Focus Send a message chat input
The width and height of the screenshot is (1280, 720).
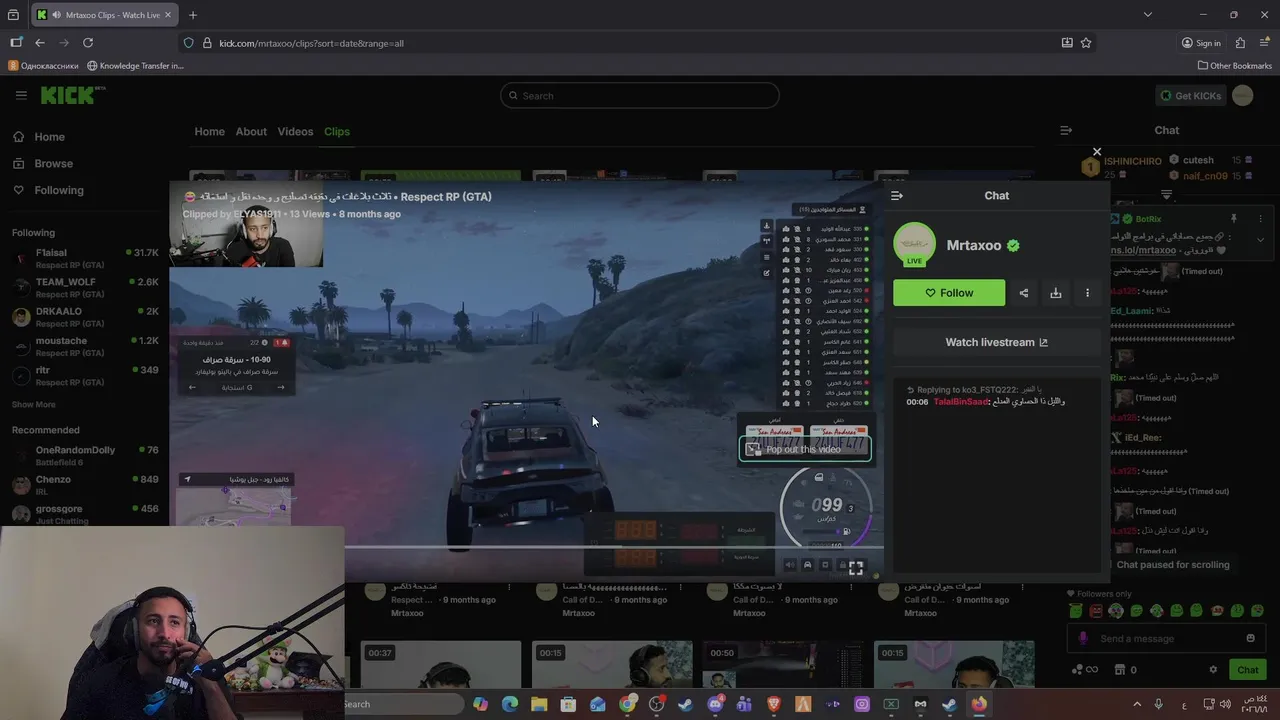tap(1165, 638)
